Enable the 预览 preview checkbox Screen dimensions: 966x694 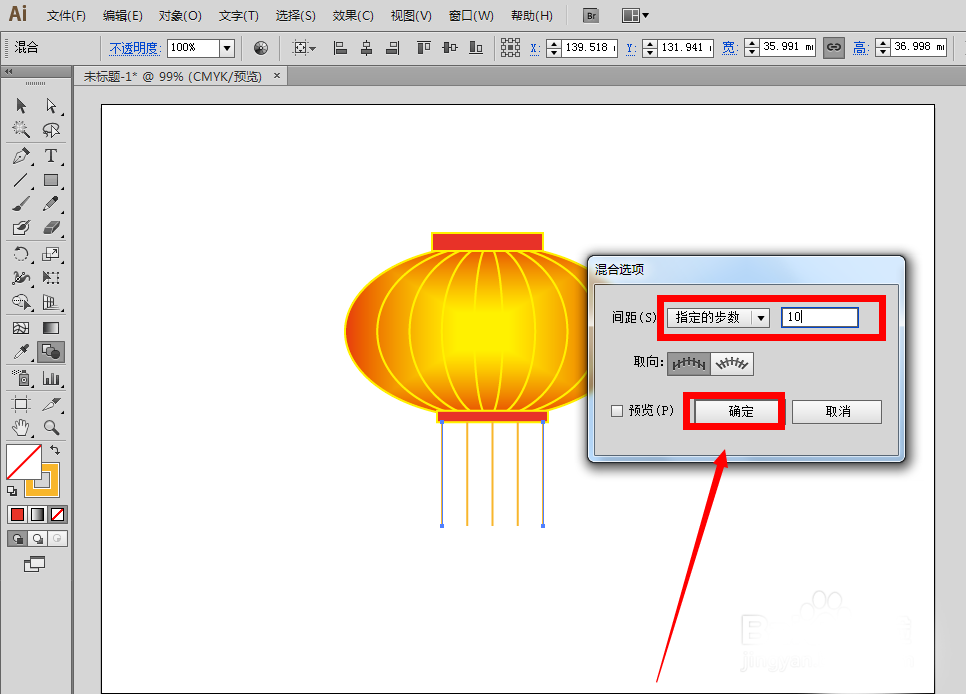tap(617, 410)
